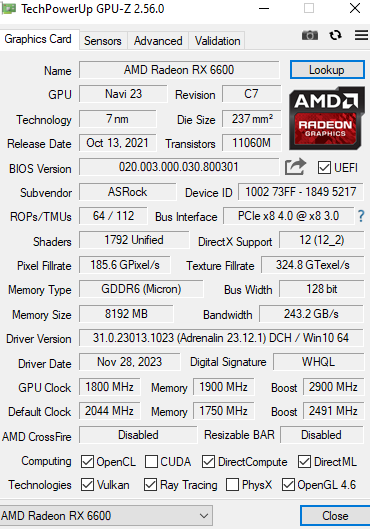Toggle the OpenCL checkbox
The height and width of the screenshot is (529, 370).
pyautogui.click(x=87, y=462)
